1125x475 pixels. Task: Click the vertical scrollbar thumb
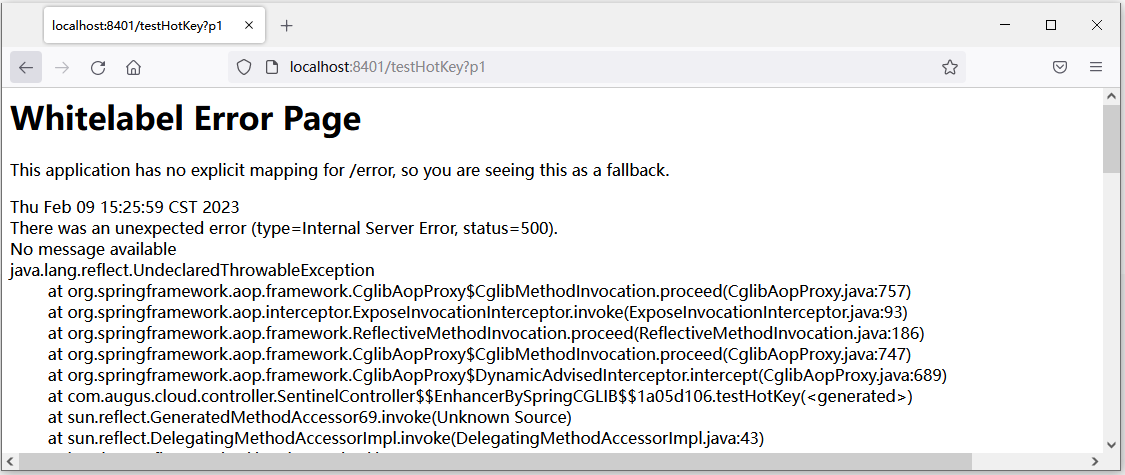[x=1111, y=138]
